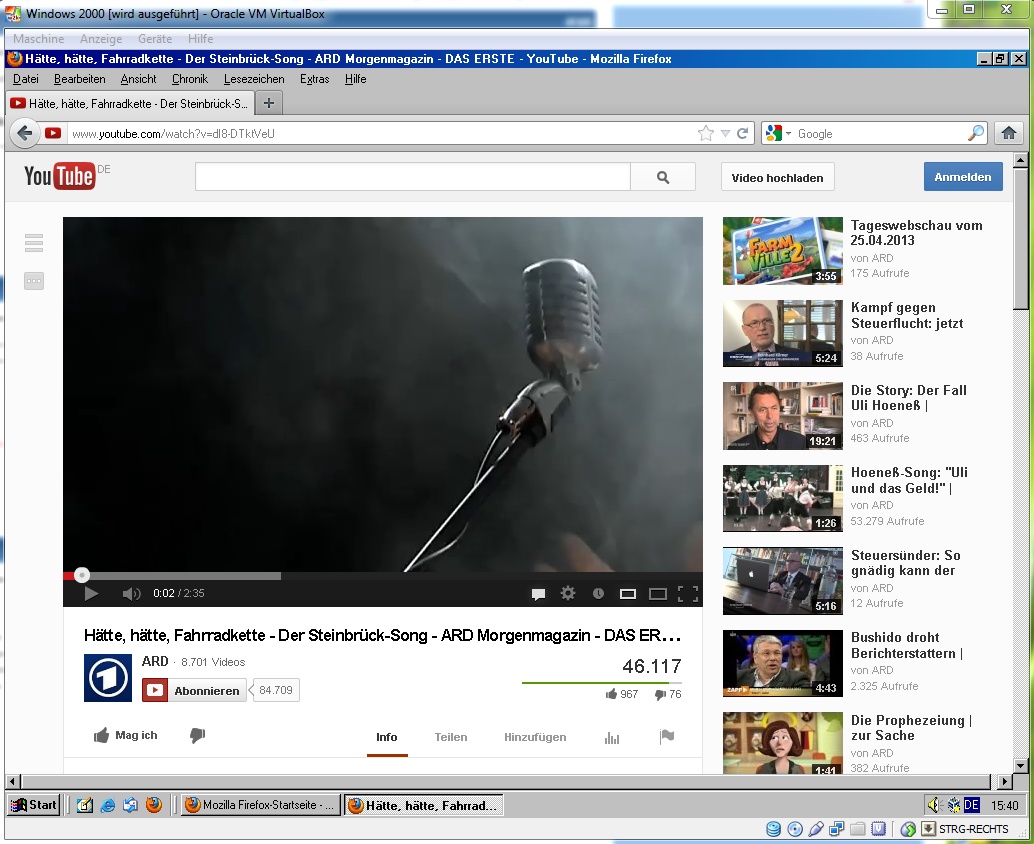Open Hoeneß-Song thumbnail
The height and width of the screenshot is (844, 1034).
coord(783,498)
